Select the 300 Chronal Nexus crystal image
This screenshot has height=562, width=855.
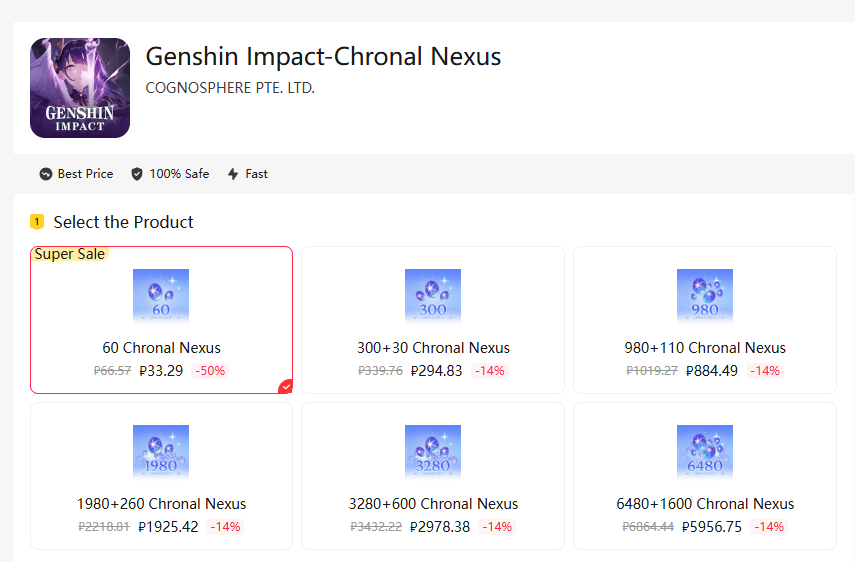tap(433, 296)
